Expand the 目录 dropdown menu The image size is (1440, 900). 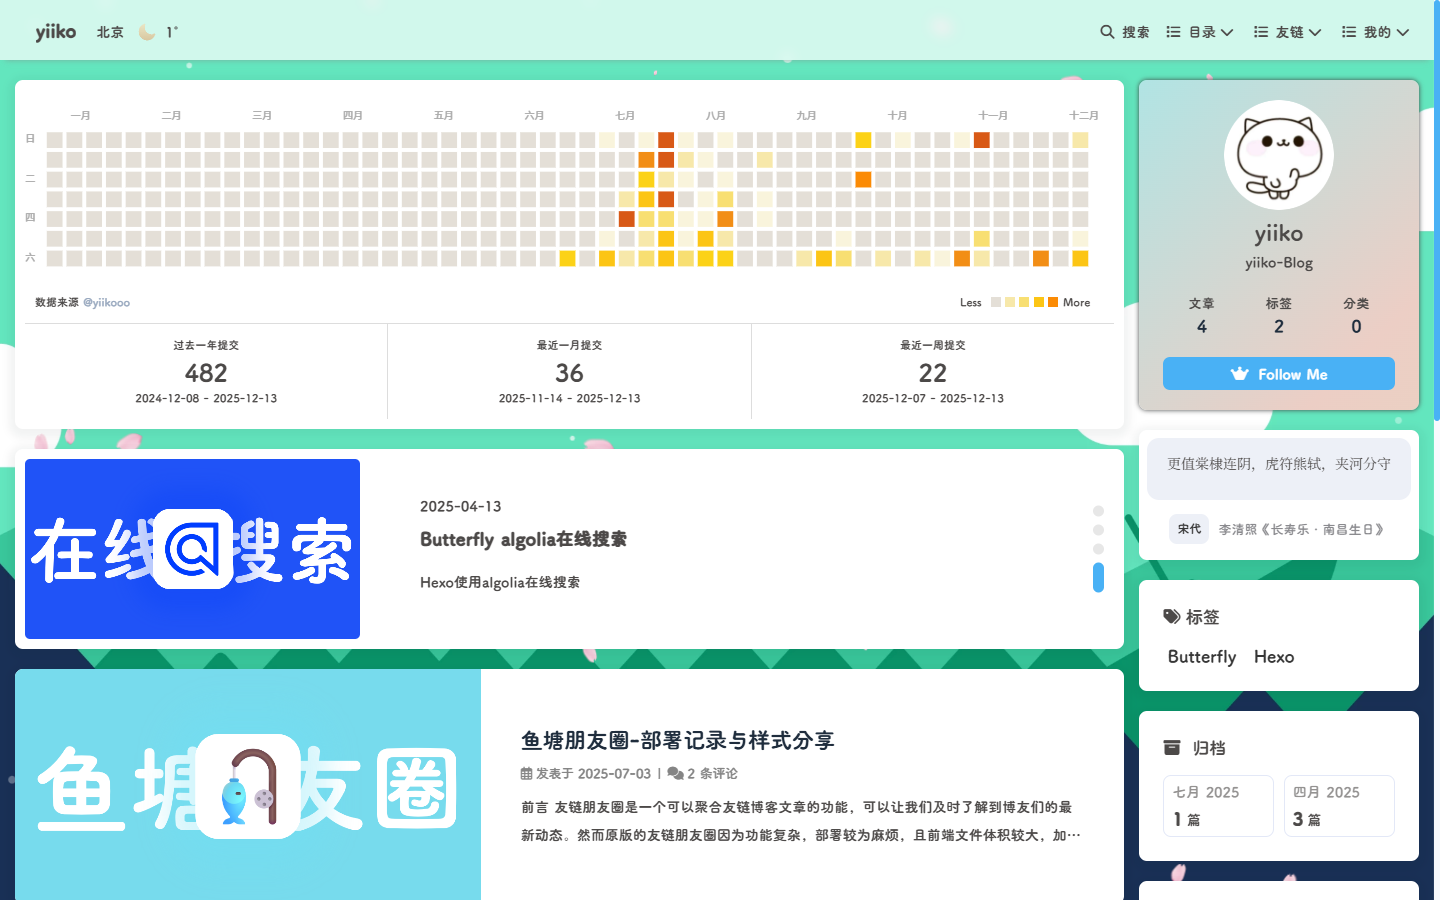[x=1200, y=32]
